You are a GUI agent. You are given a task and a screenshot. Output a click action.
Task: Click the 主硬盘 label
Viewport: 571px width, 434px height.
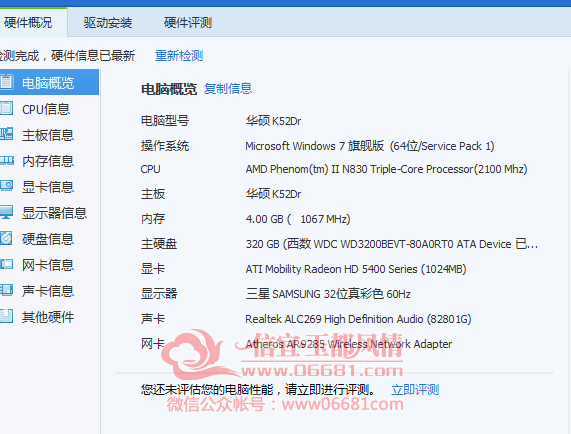point(159,244)
